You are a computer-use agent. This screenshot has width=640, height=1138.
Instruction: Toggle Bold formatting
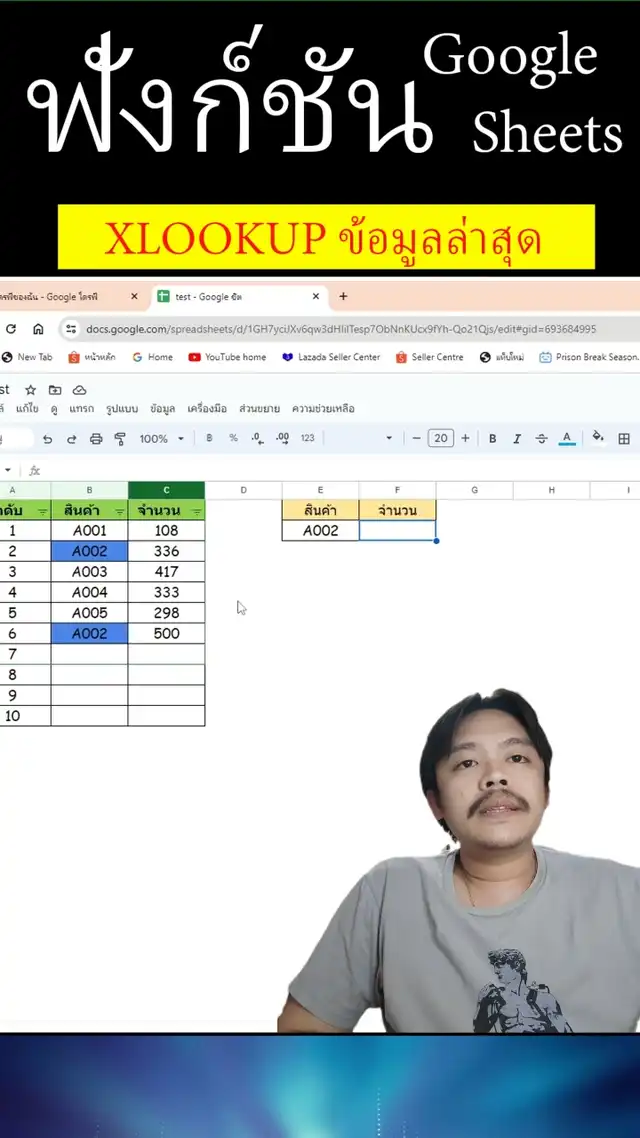click(492, 438)
